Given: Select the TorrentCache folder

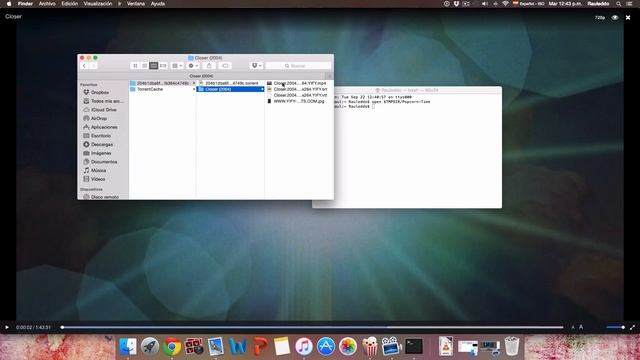Looking at the screenshot, I should point(162,89).
